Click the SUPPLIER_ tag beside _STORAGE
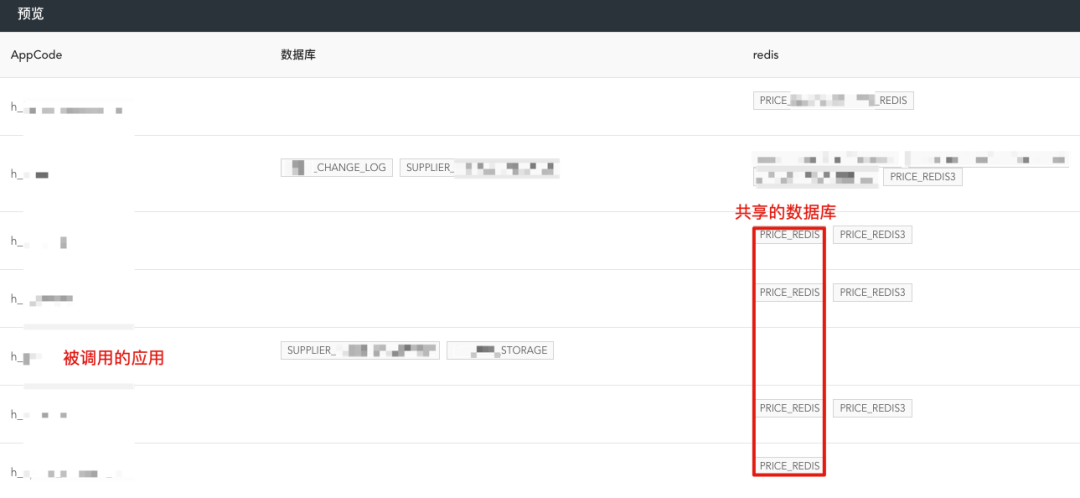 [x=360, y=351]
